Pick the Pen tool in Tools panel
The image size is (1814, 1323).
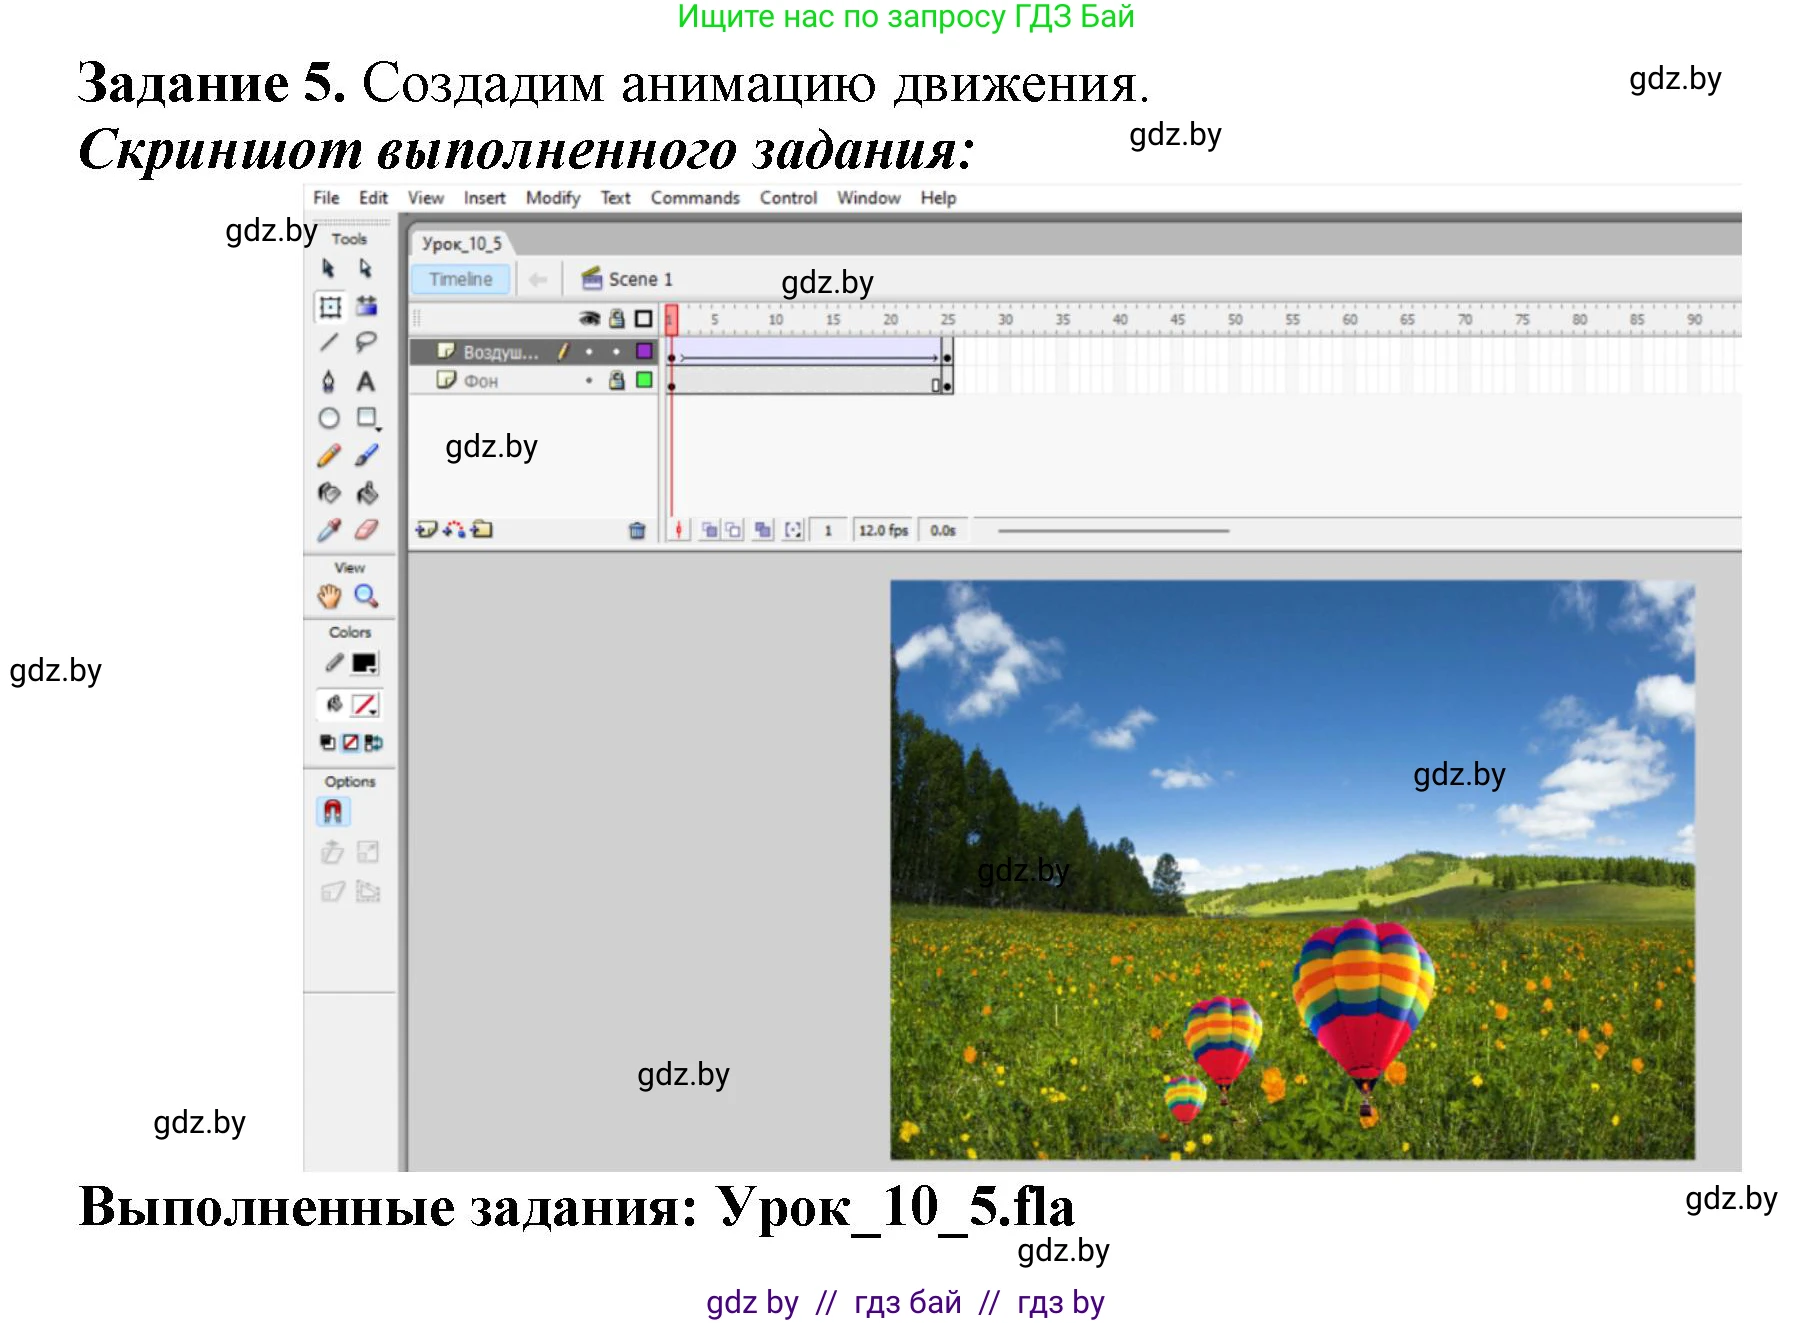tap(329, 381)
